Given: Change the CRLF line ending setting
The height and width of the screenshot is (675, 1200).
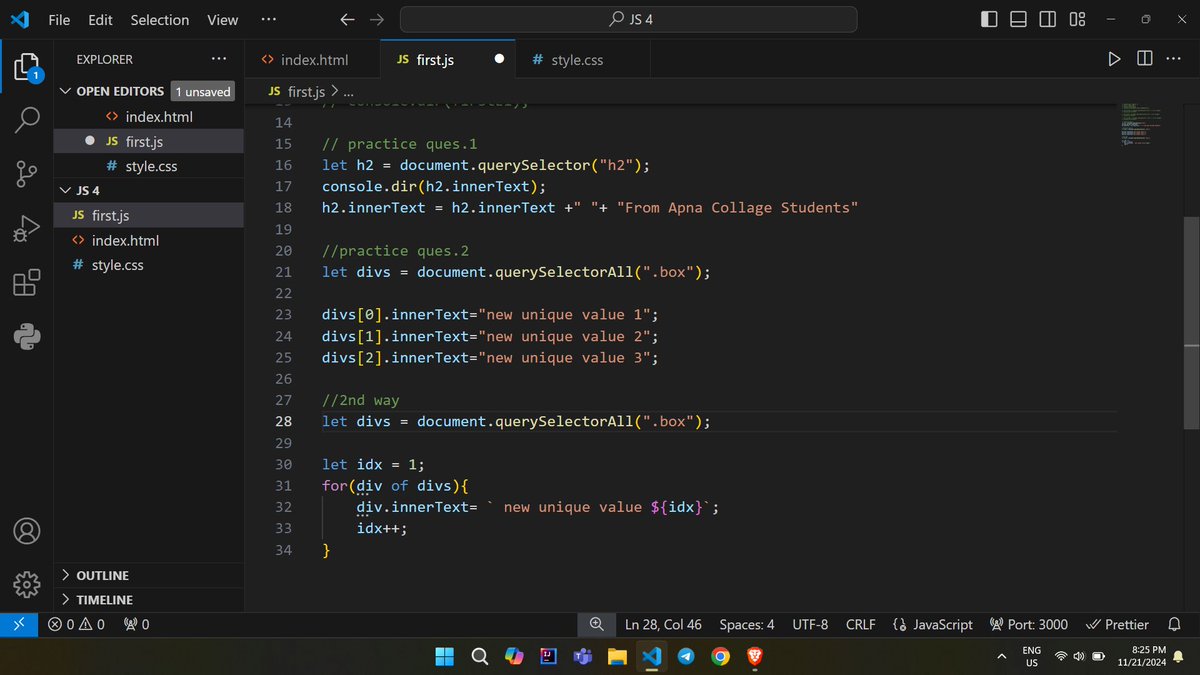Looking at the screenshot, I should click(860, 624).
